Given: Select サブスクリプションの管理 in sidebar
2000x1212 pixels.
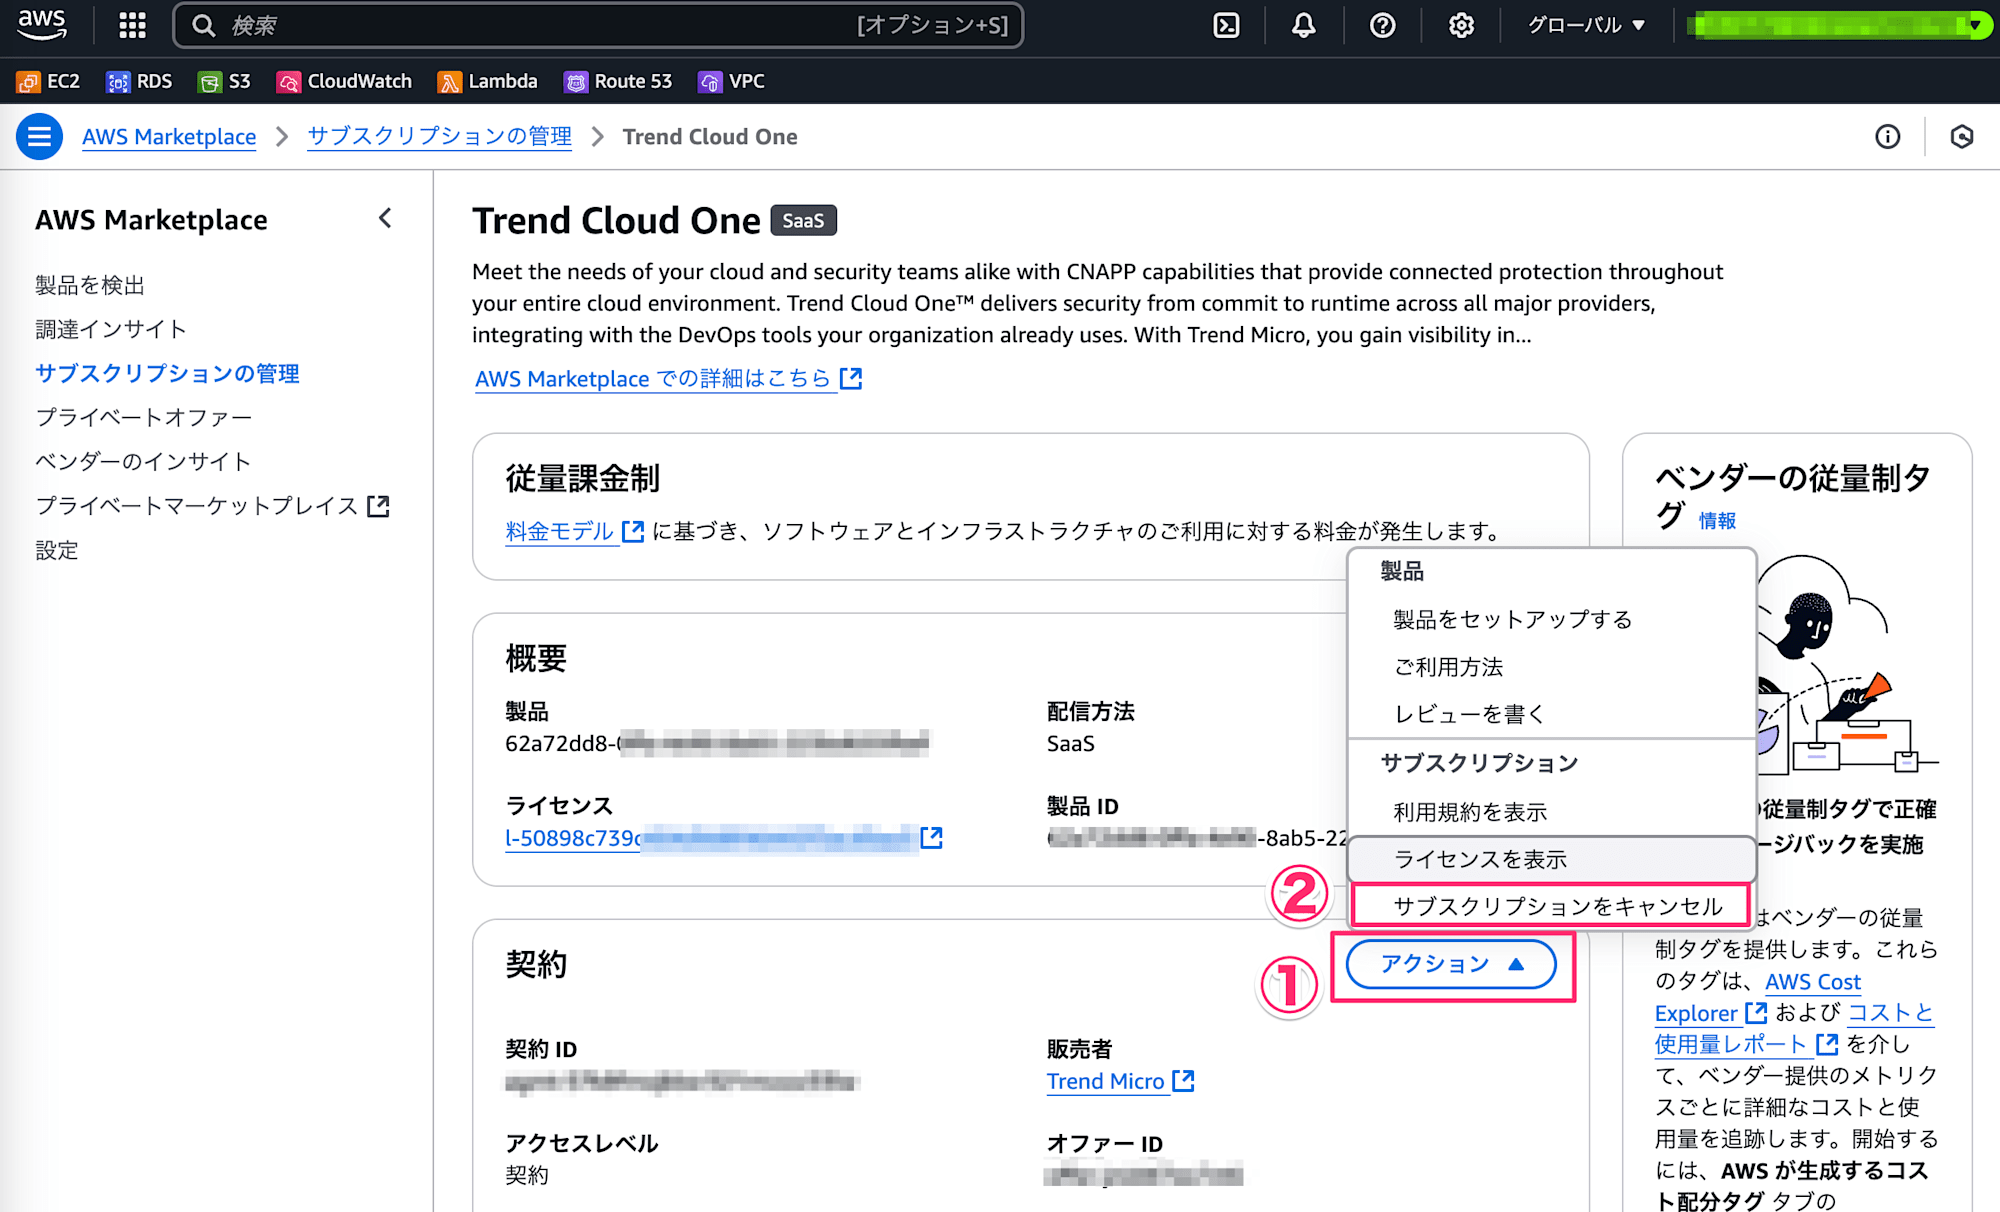Looking at the screenshot, I should tap(167, 373).
